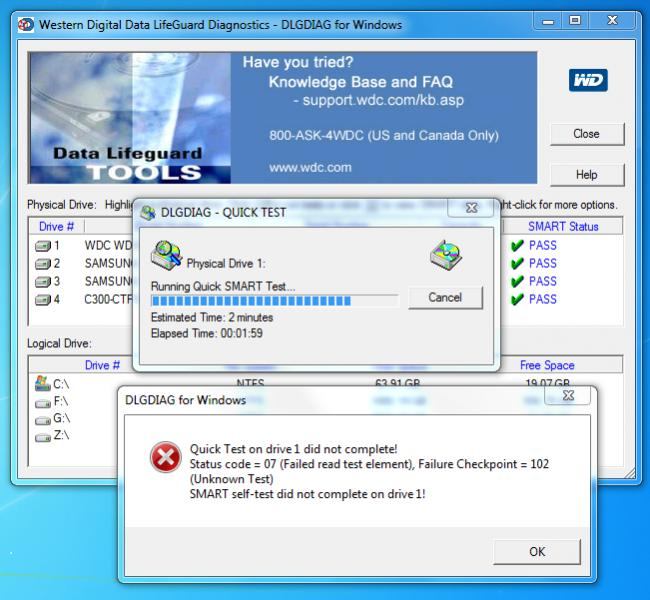Image resolution: width=650 pixels, height=600 pixels.
Task: Click the red error icon in dialog
Action: coord(165,457)
